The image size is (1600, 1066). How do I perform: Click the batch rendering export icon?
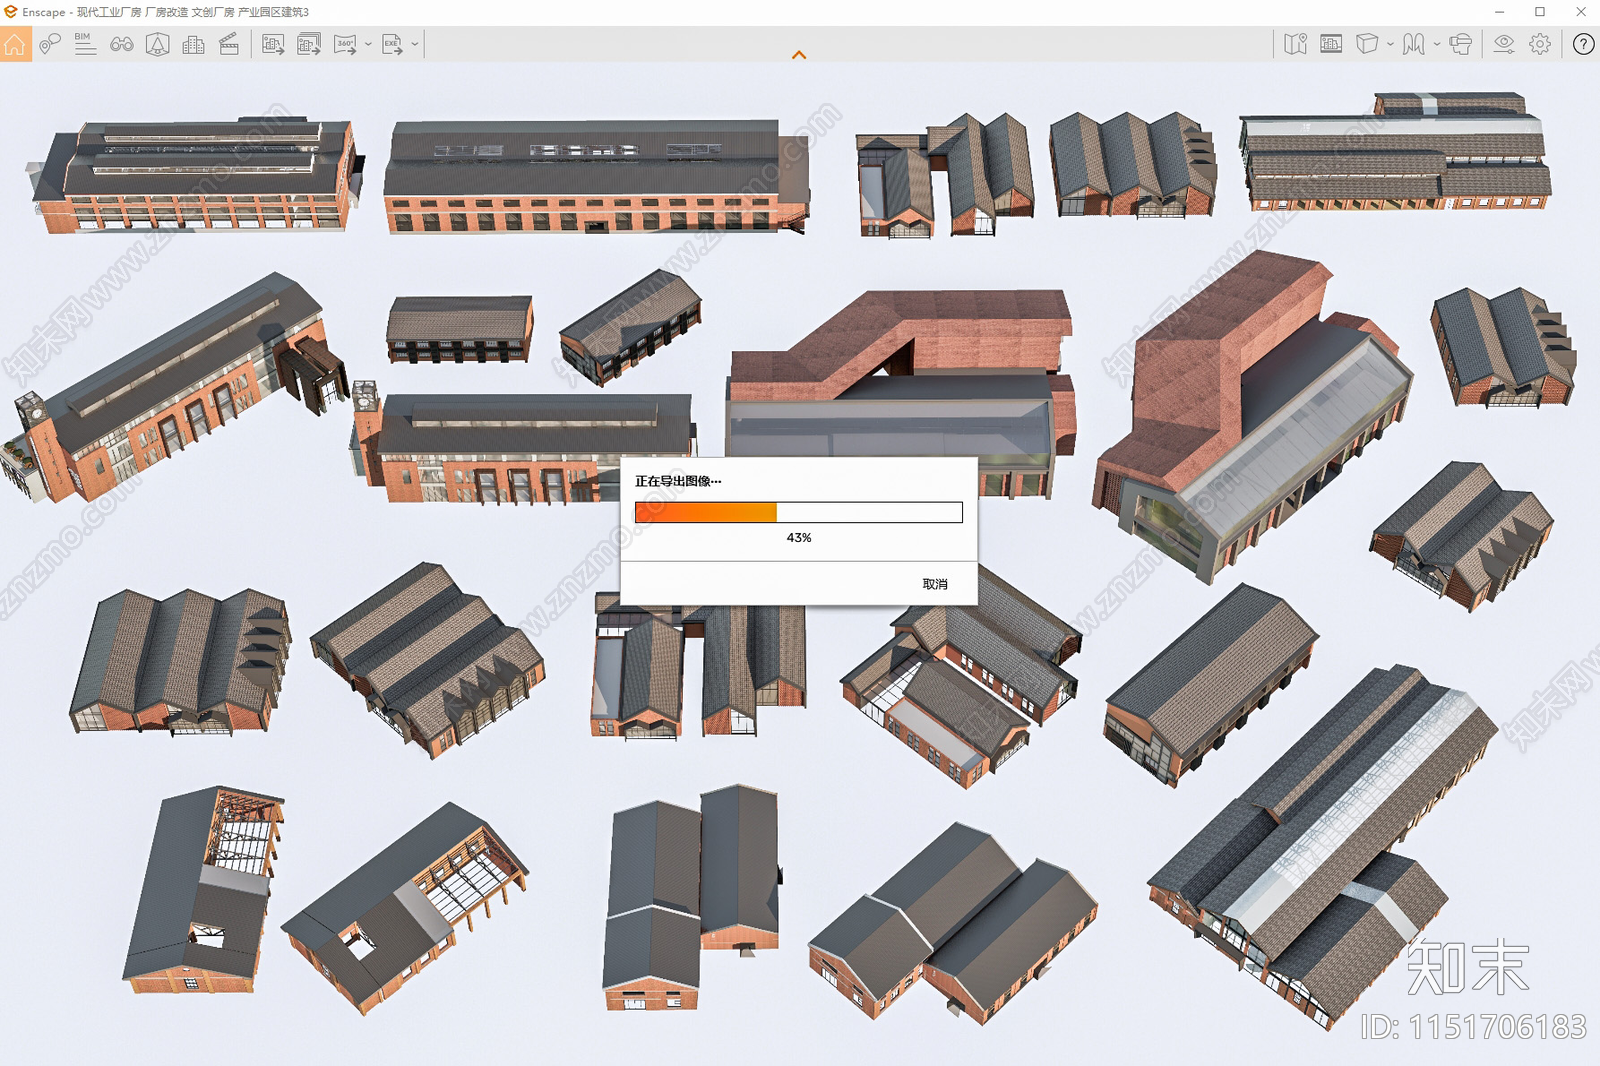click(309, 44)
